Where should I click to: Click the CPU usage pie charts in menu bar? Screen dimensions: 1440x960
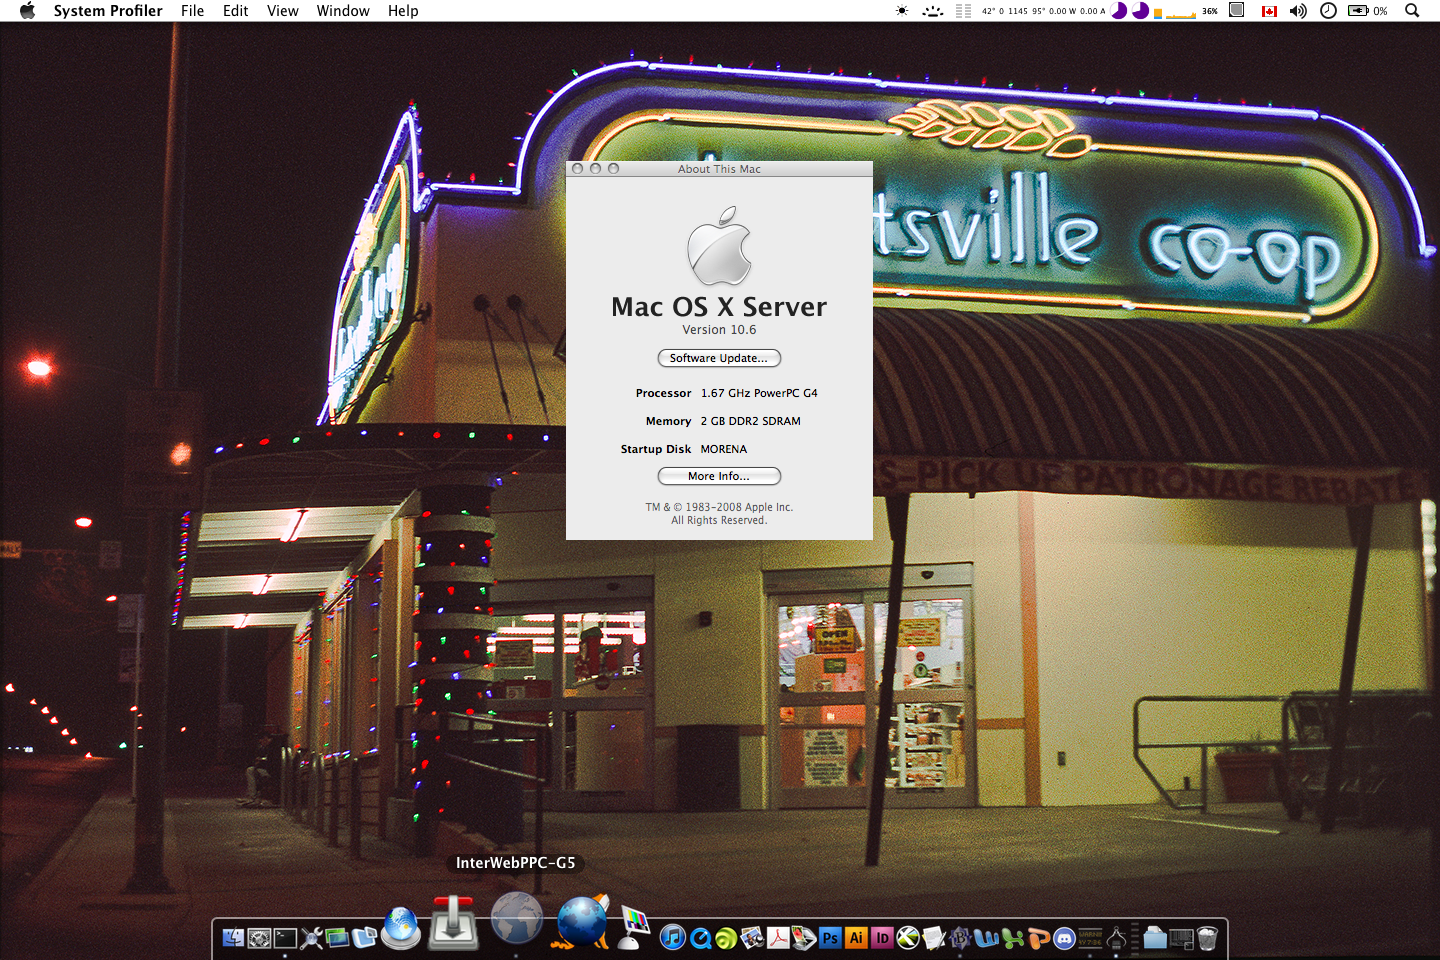pos(1130,11)
